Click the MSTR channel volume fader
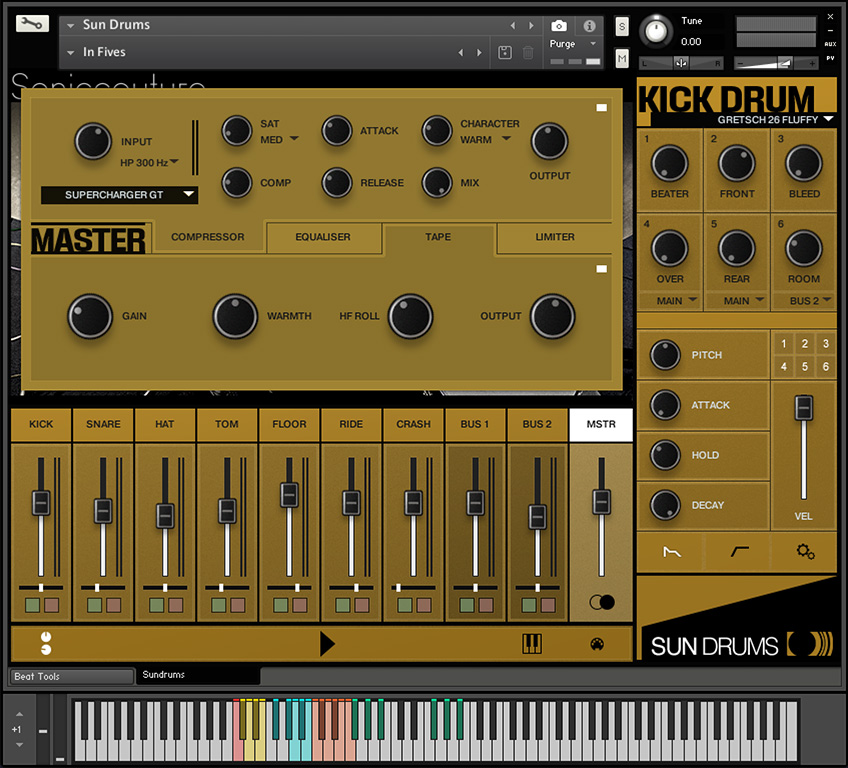Image resolution: width=848 pixels, height=768 pixels. 601,501
